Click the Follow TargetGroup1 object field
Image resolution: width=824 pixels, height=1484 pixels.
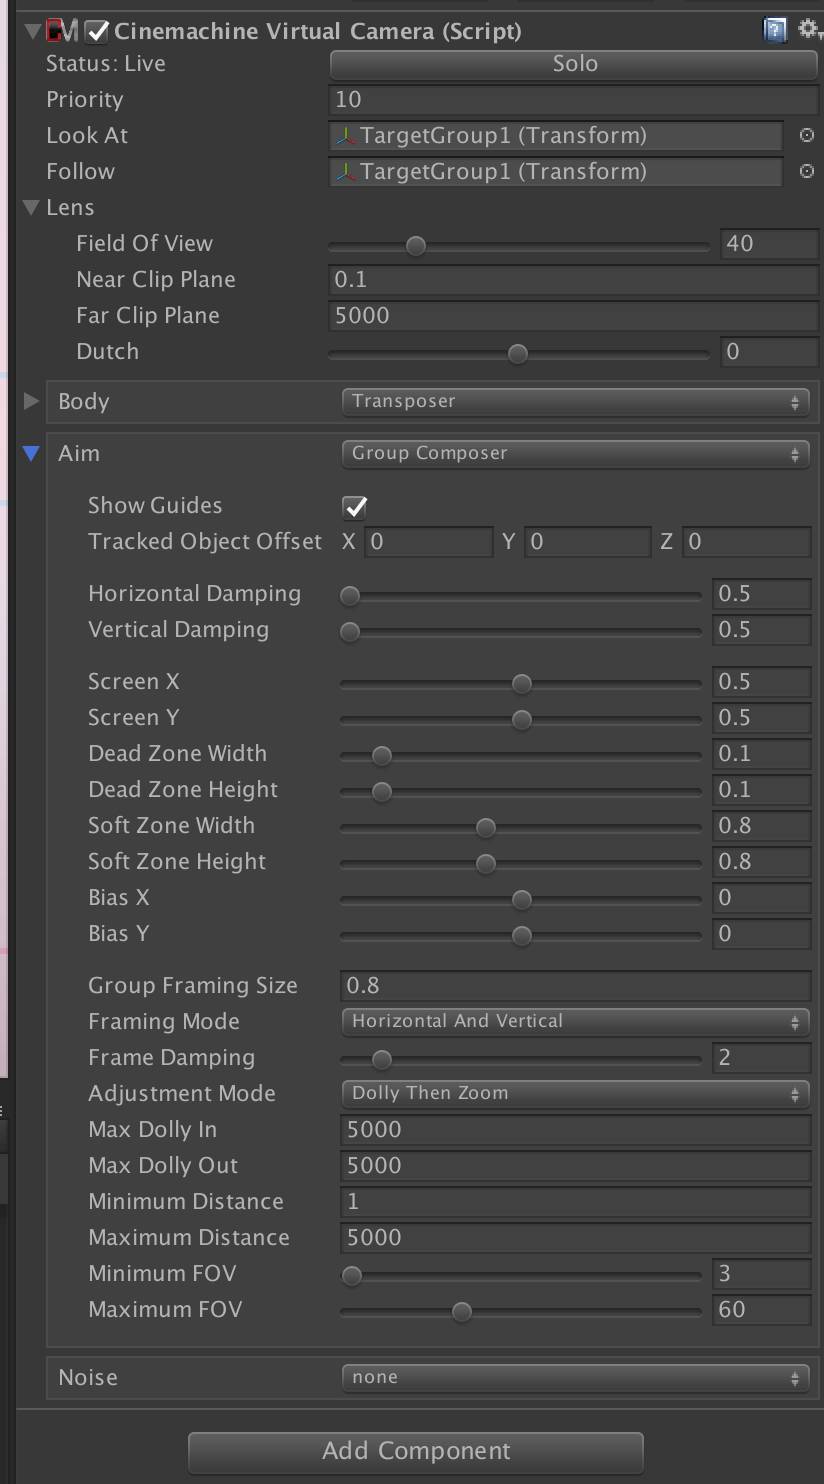pos(556,172)
